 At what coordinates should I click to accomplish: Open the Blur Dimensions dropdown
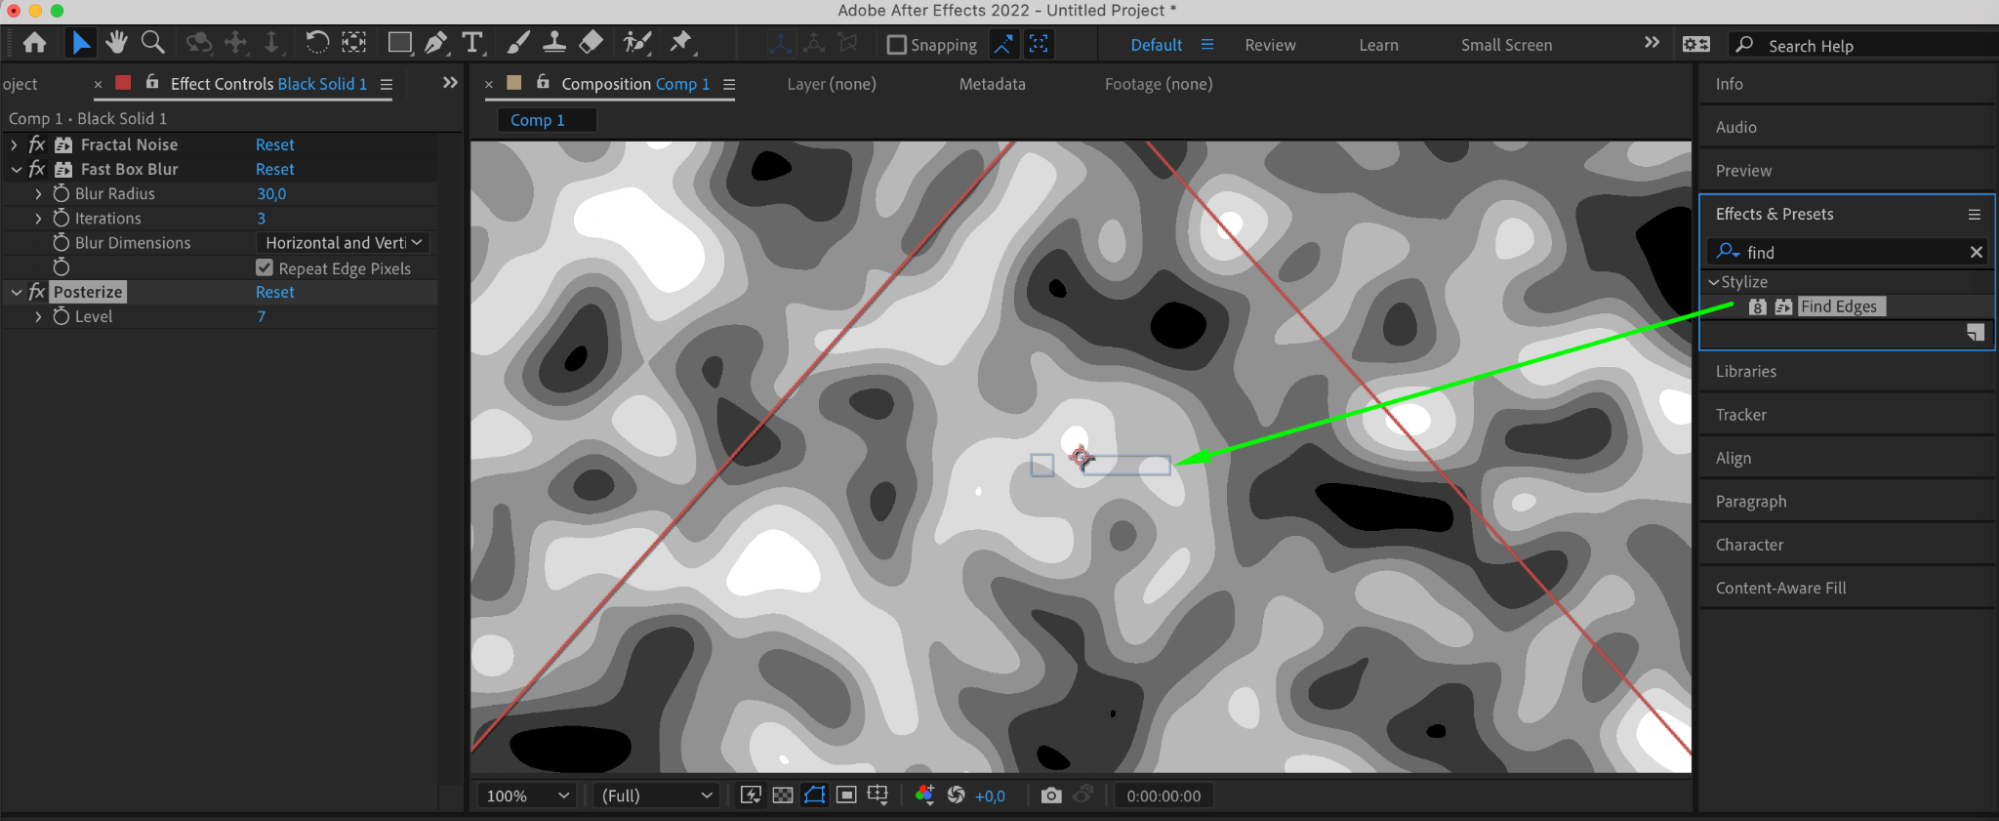pyautogui.click(x=343, y=243)
